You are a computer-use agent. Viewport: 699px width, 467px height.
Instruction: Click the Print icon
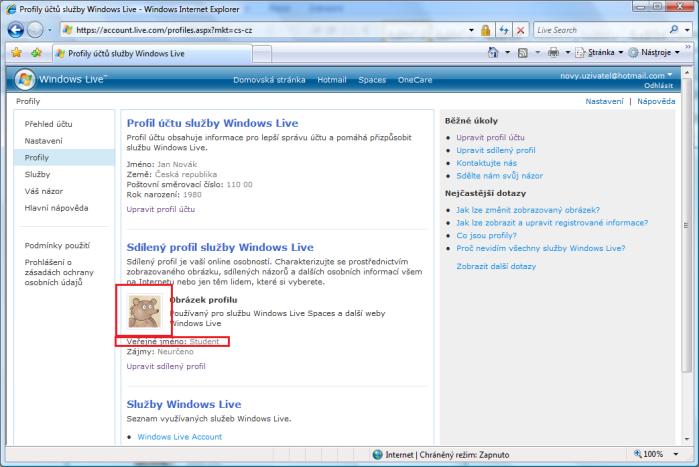click(x=553, y=53)
